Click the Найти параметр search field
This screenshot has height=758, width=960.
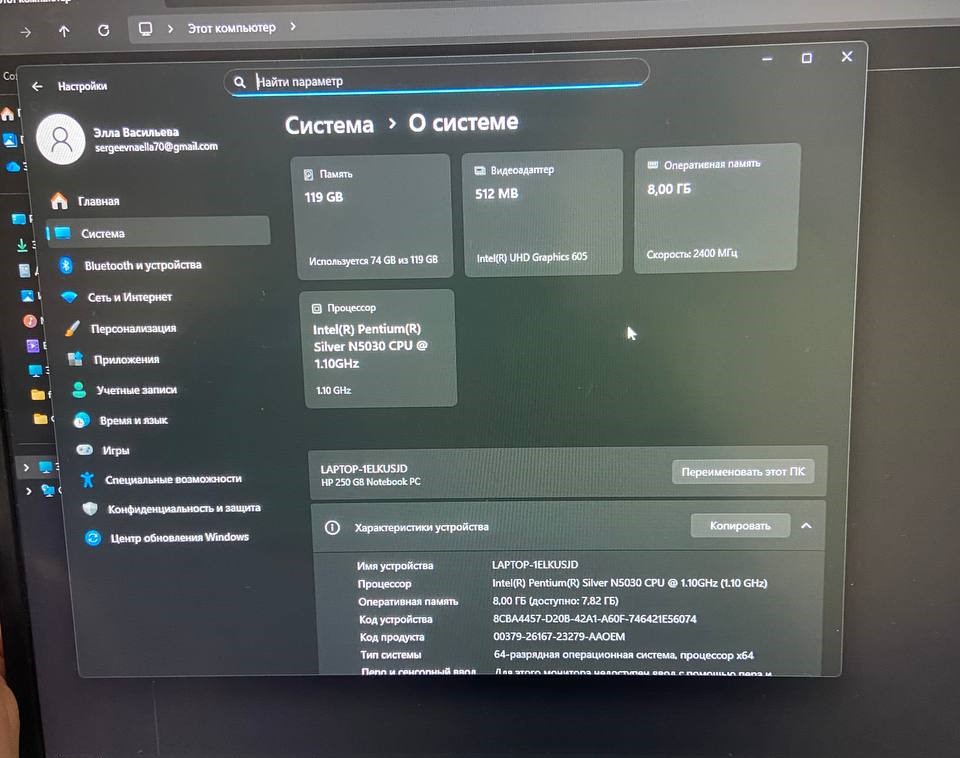pyautogui.click(x=440, y=81)
